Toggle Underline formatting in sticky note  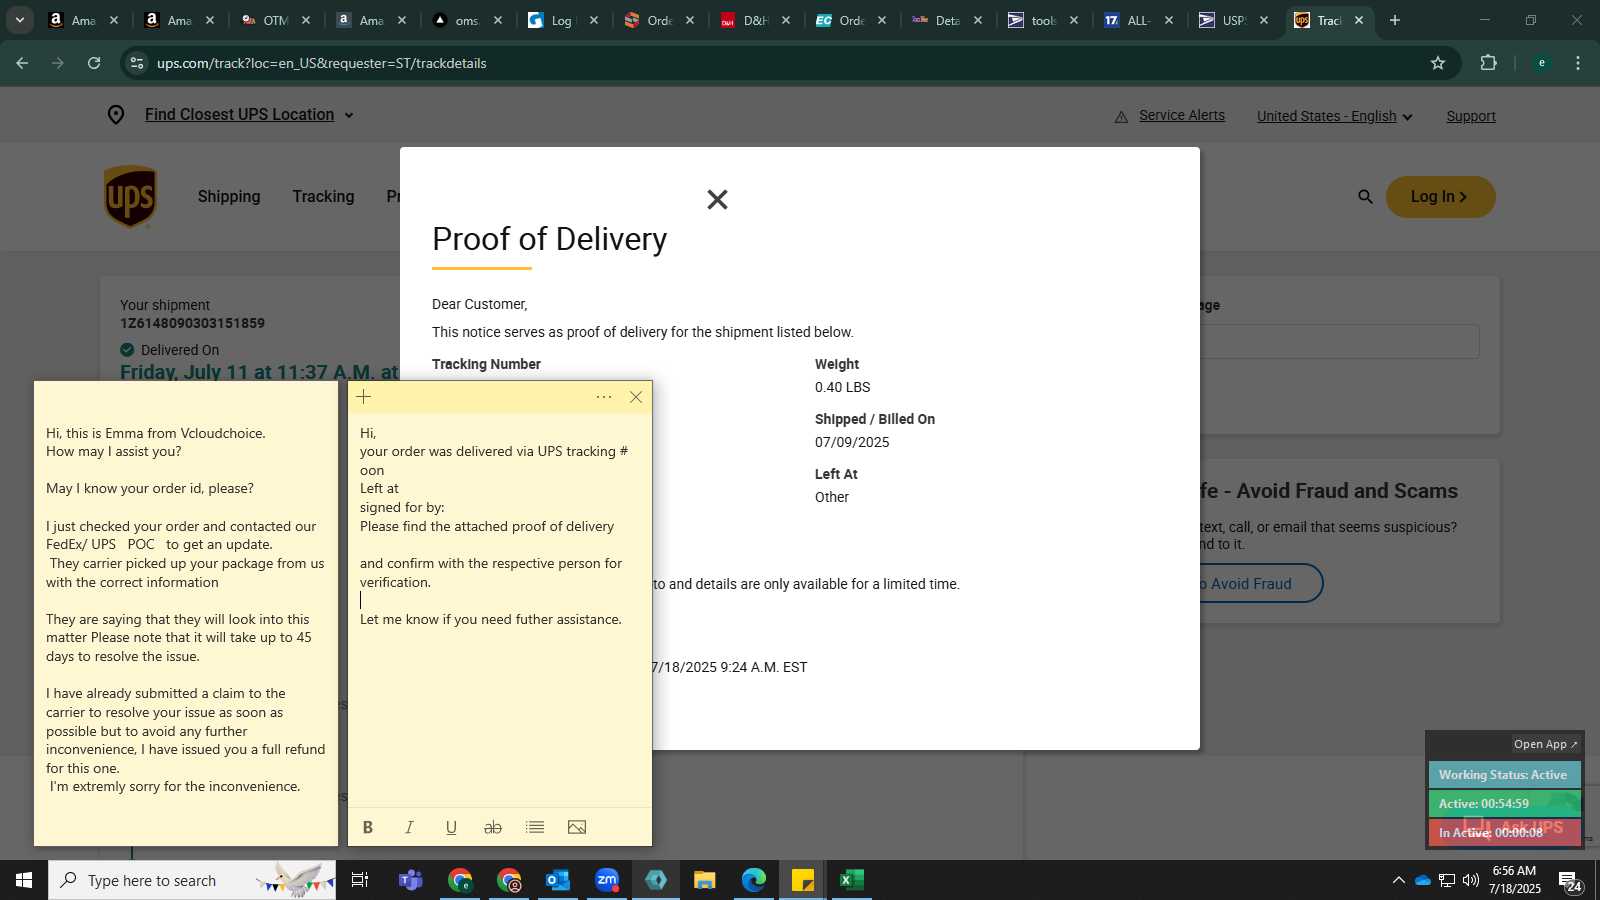(x=451, y=827)
